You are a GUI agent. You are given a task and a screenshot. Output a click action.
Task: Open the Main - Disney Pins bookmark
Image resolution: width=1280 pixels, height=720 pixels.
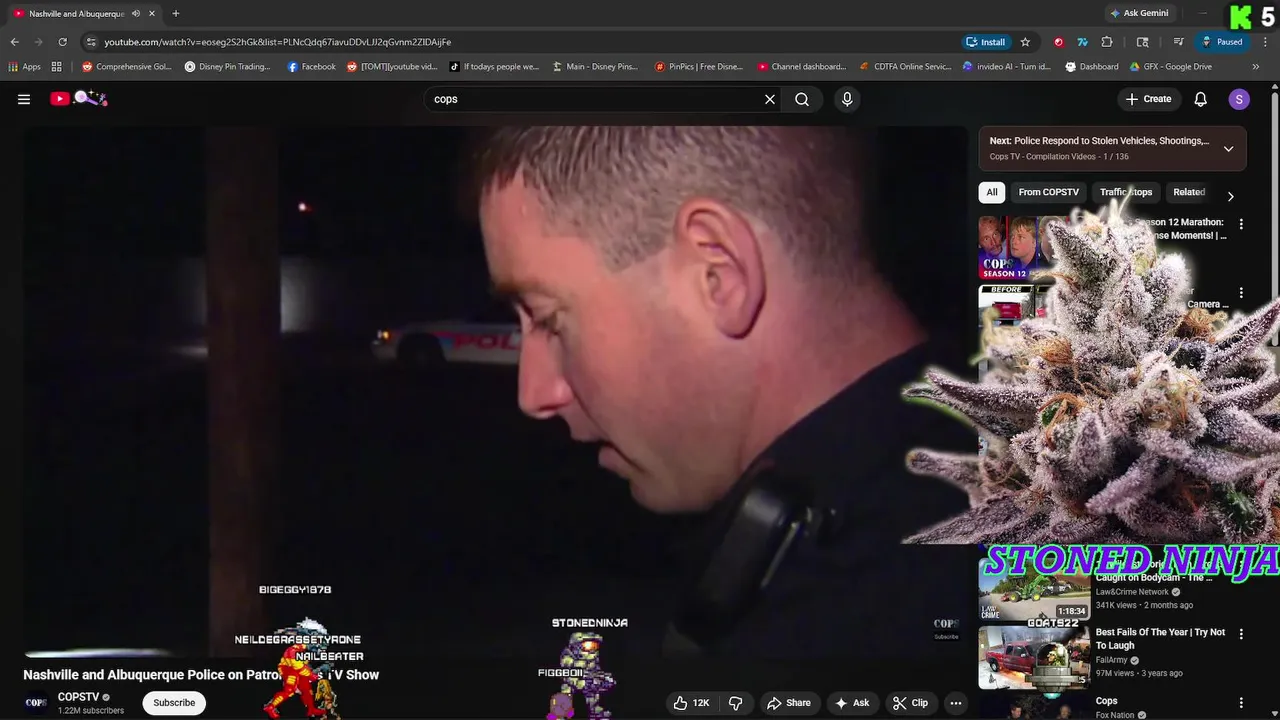click(x=594, y=67)
